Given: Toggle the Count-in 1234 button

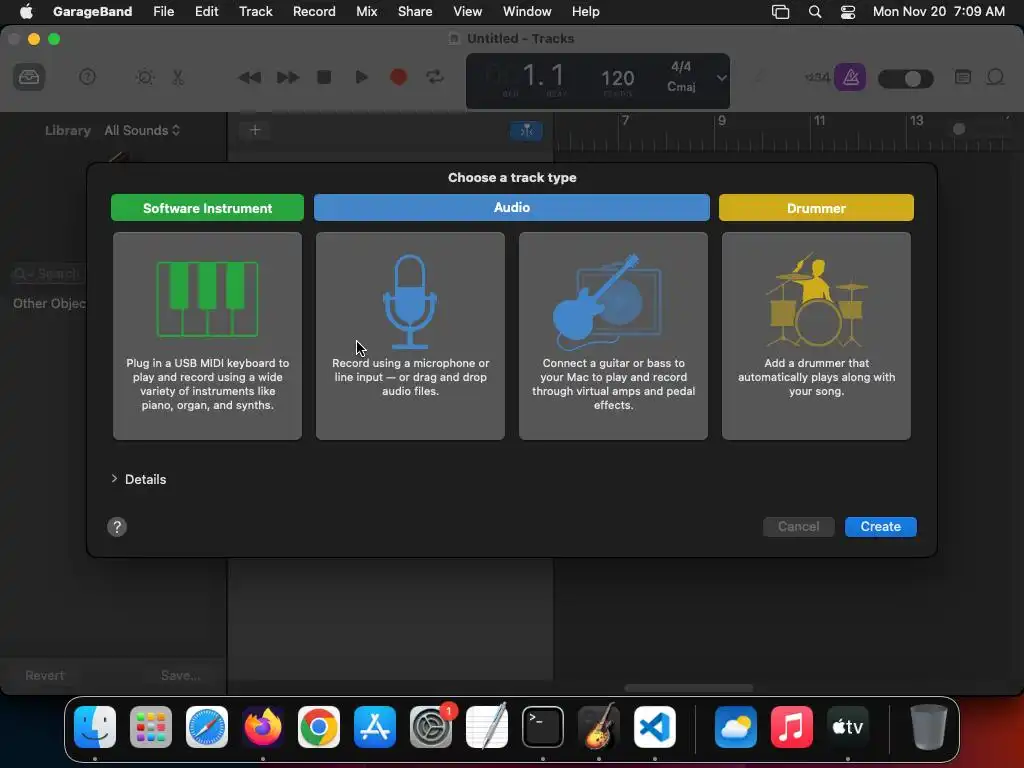Looking at the screenshot, I should click(817, 77).
